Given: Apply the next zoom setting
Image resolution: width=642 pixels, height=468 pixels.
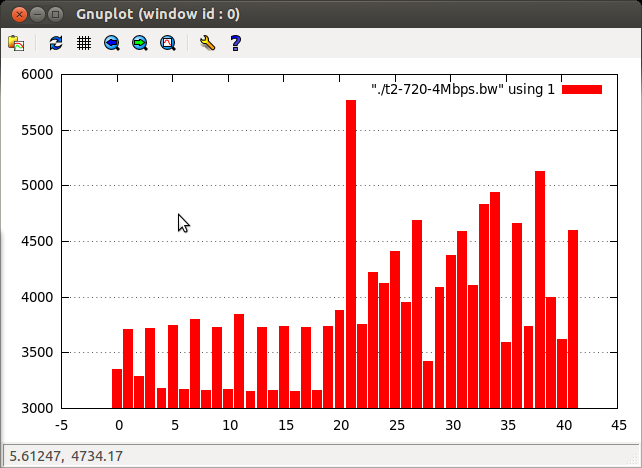Looking at the screenshot, I should click(x=140, y=43).
